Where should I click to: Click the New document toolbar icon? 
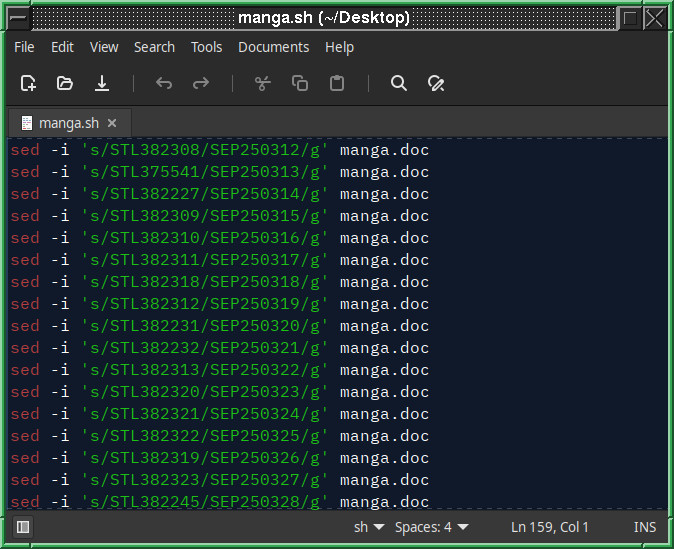(28, 83)
